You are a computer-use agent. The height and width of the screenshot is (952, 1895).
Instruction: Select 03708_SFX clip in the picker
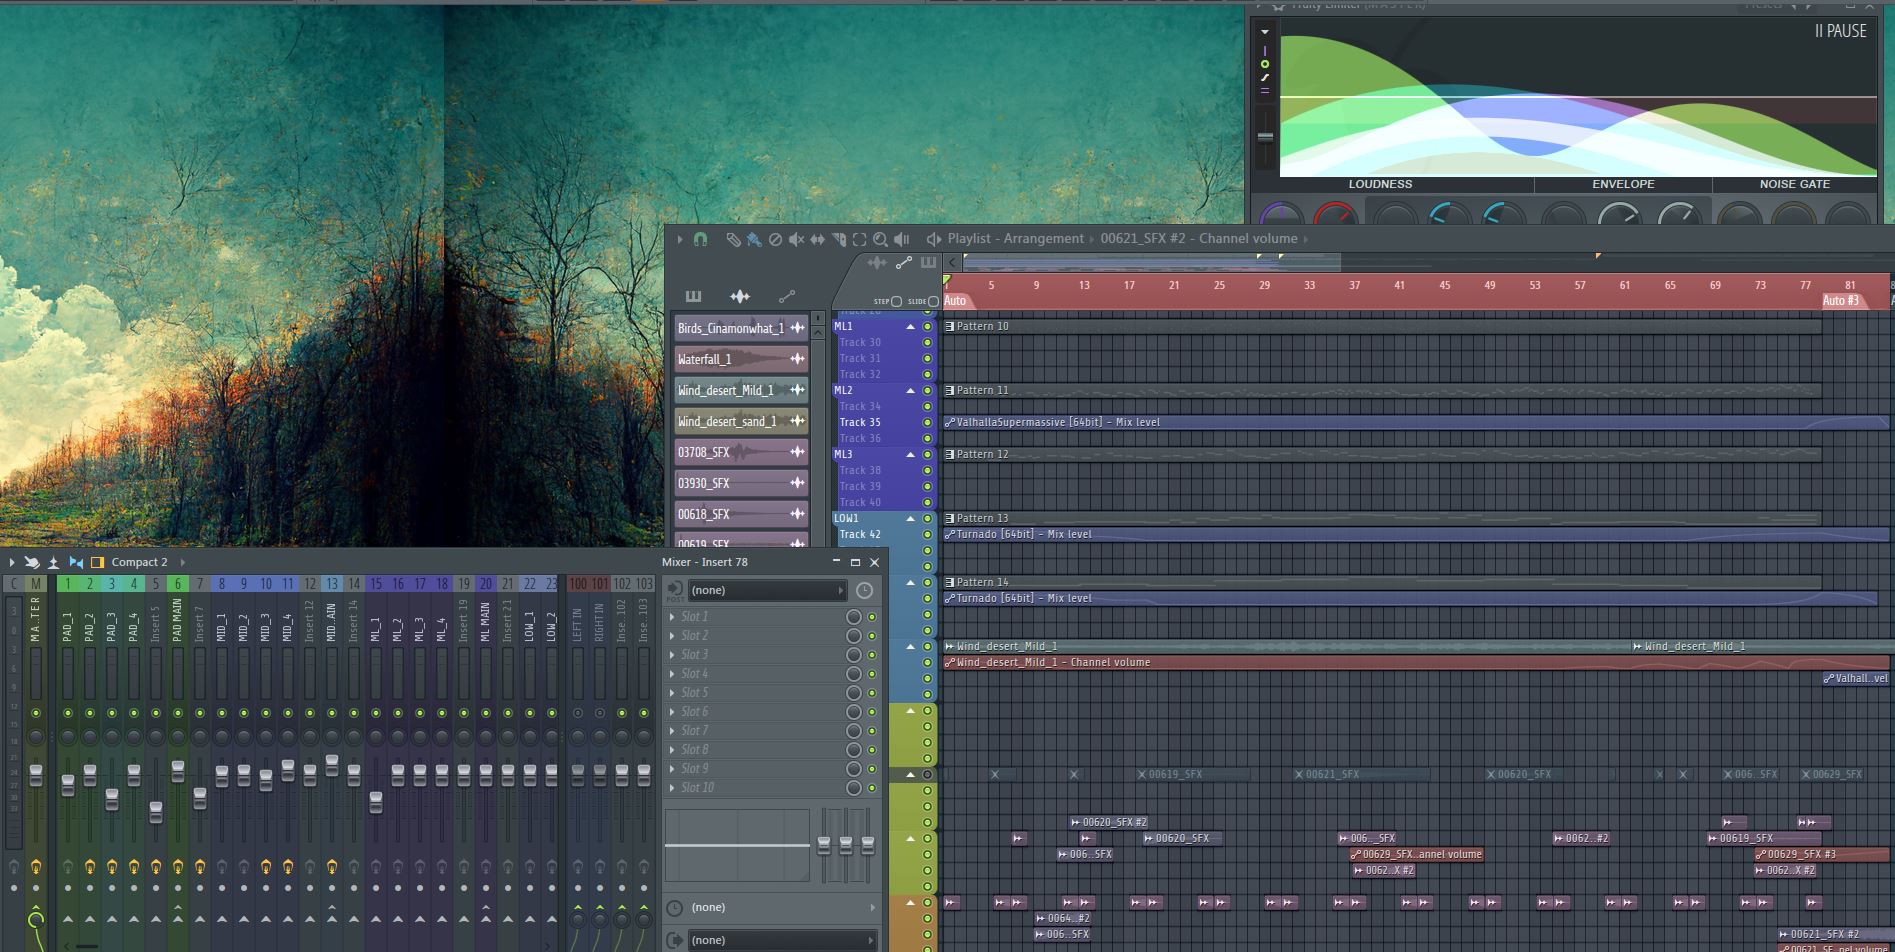tap(741, 452)
